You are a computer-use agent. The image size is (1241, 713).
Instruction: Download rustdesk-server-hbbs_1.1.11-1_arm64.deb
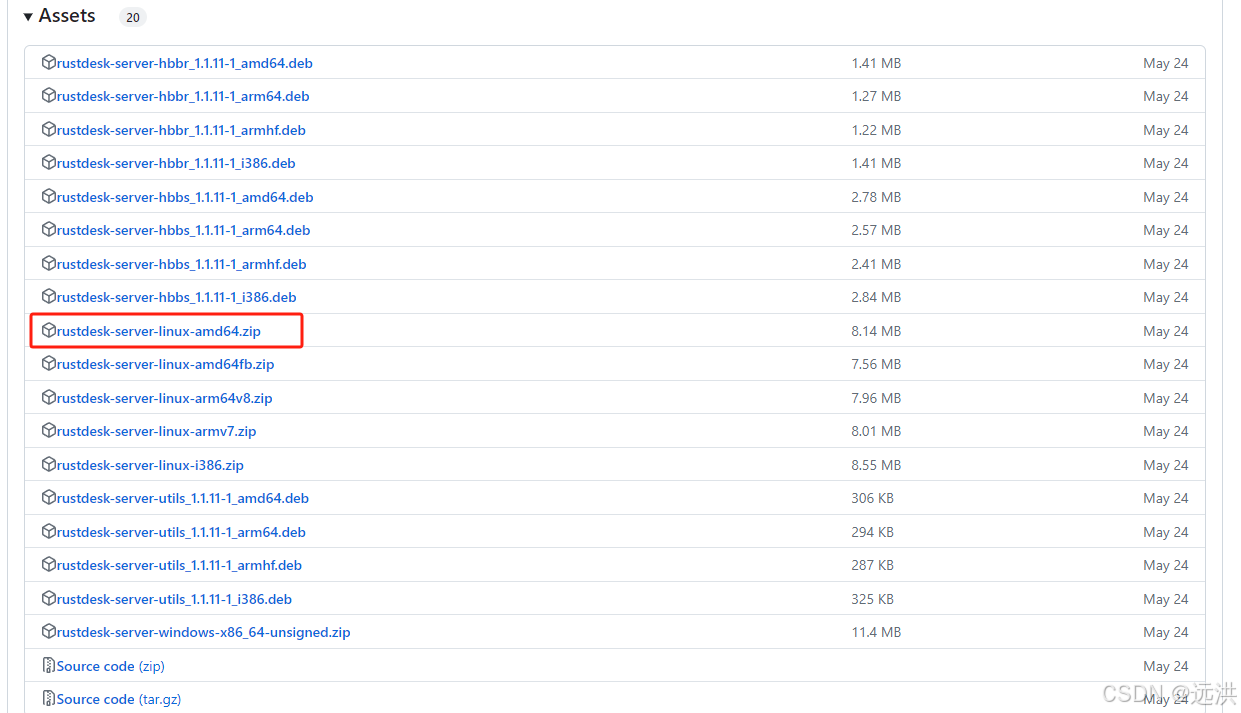184,231
